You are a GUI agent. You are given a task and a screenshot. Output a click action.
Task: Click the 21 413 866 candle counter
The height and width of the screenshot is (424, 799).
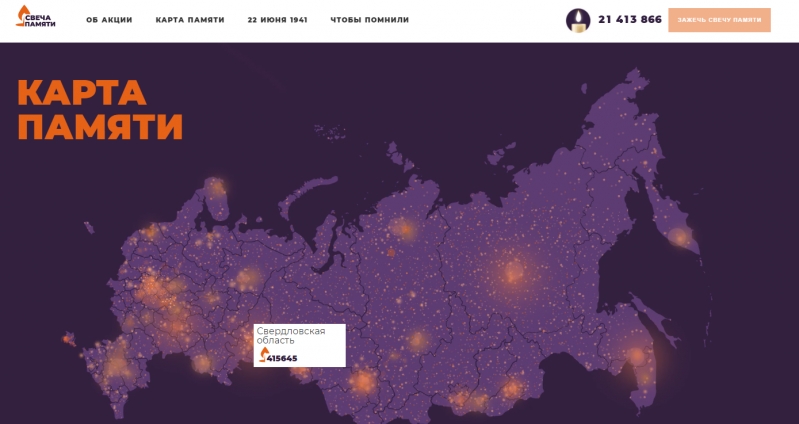click(630, 19)
